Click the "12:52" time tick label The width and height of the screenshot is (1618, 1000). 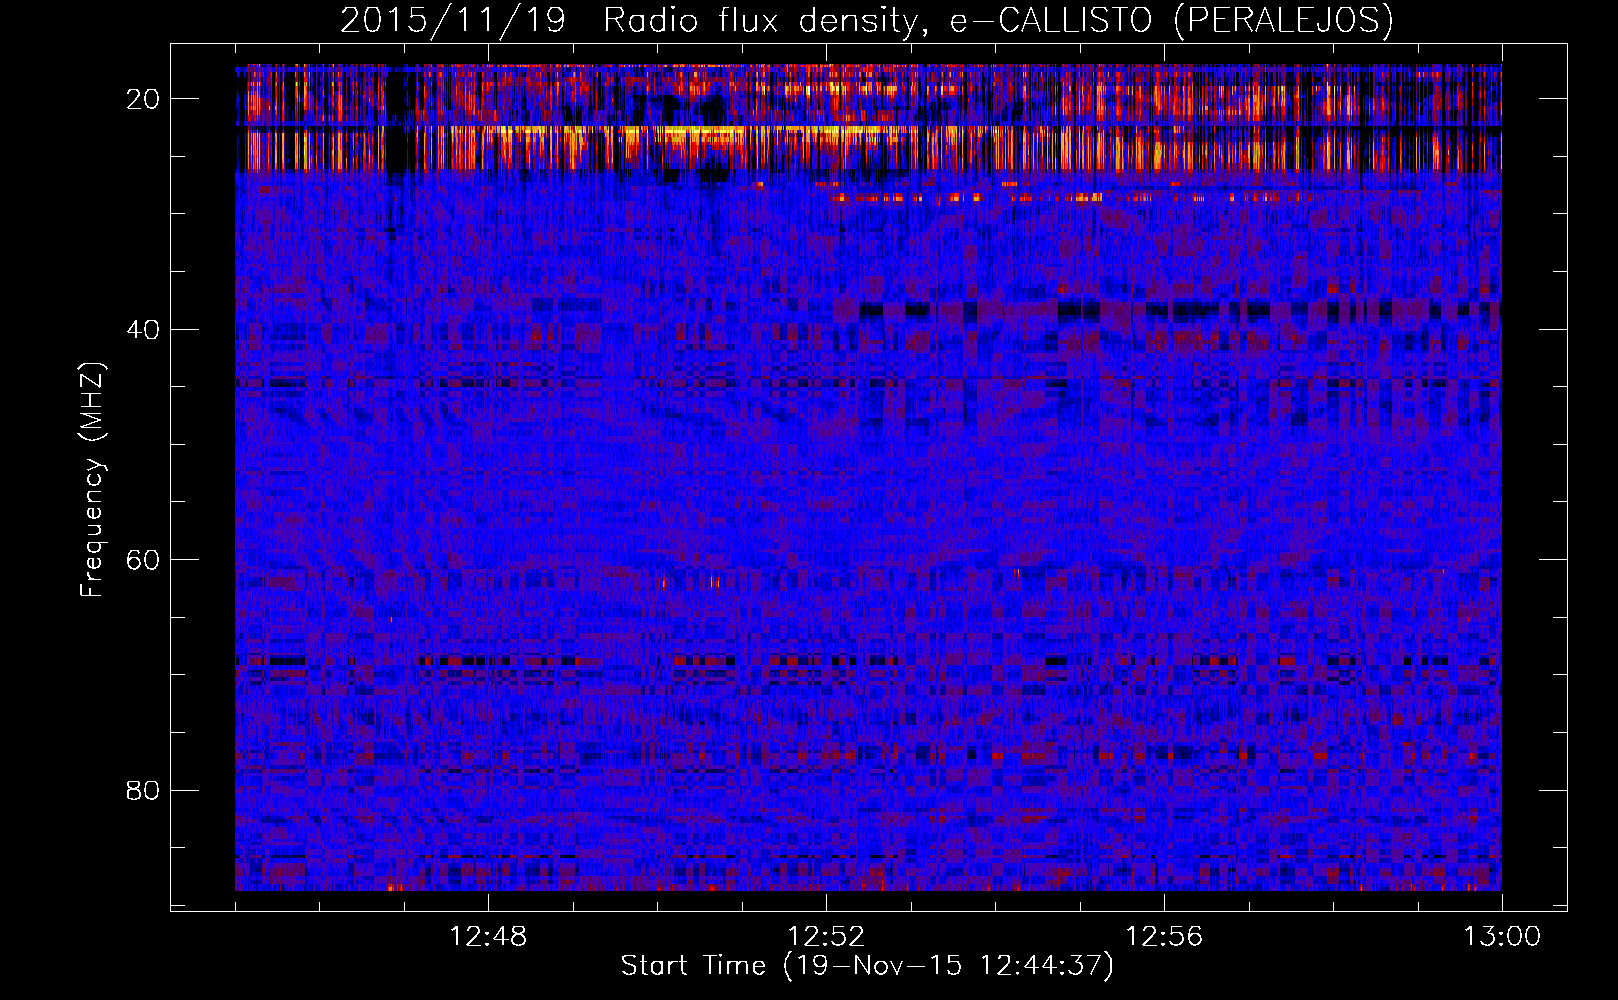click(x=826, y=937)
